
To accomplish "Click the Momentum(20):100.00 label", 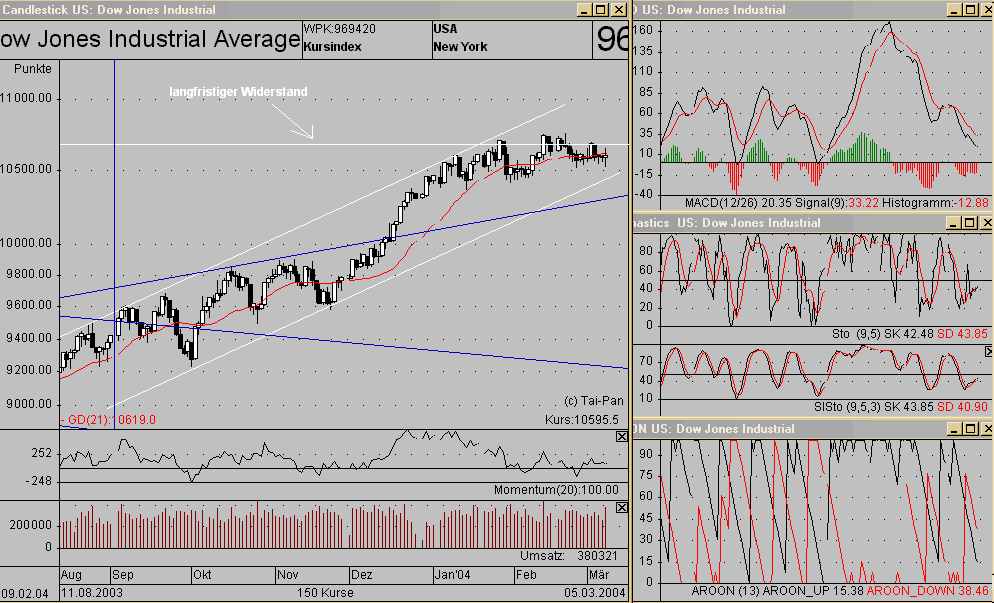I will click(556, 490).
